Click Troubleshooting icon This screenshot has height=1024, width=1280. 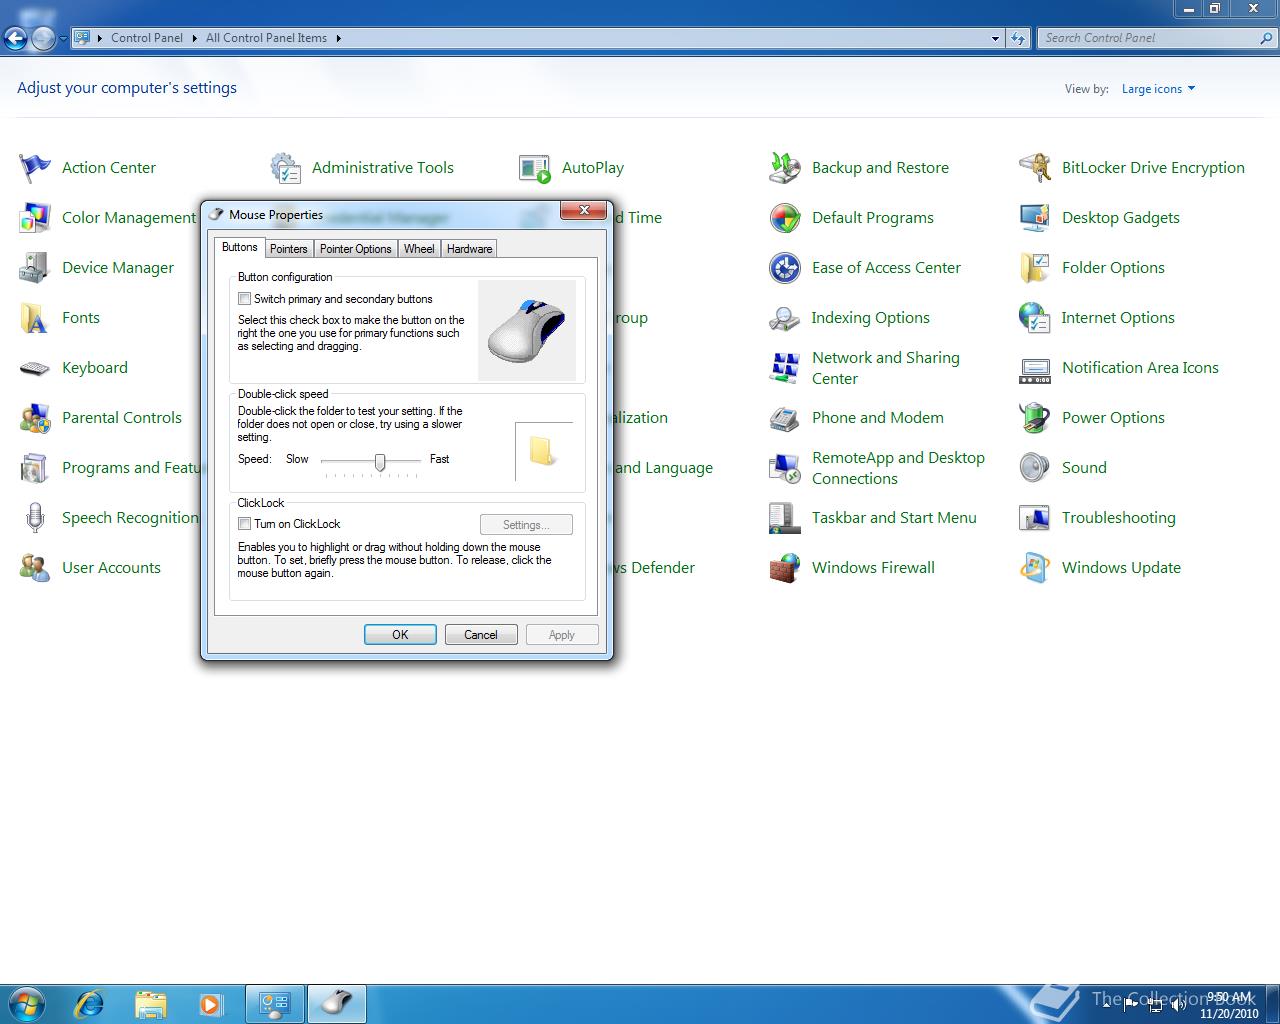pyautogui.click(x=1035, y=518)
